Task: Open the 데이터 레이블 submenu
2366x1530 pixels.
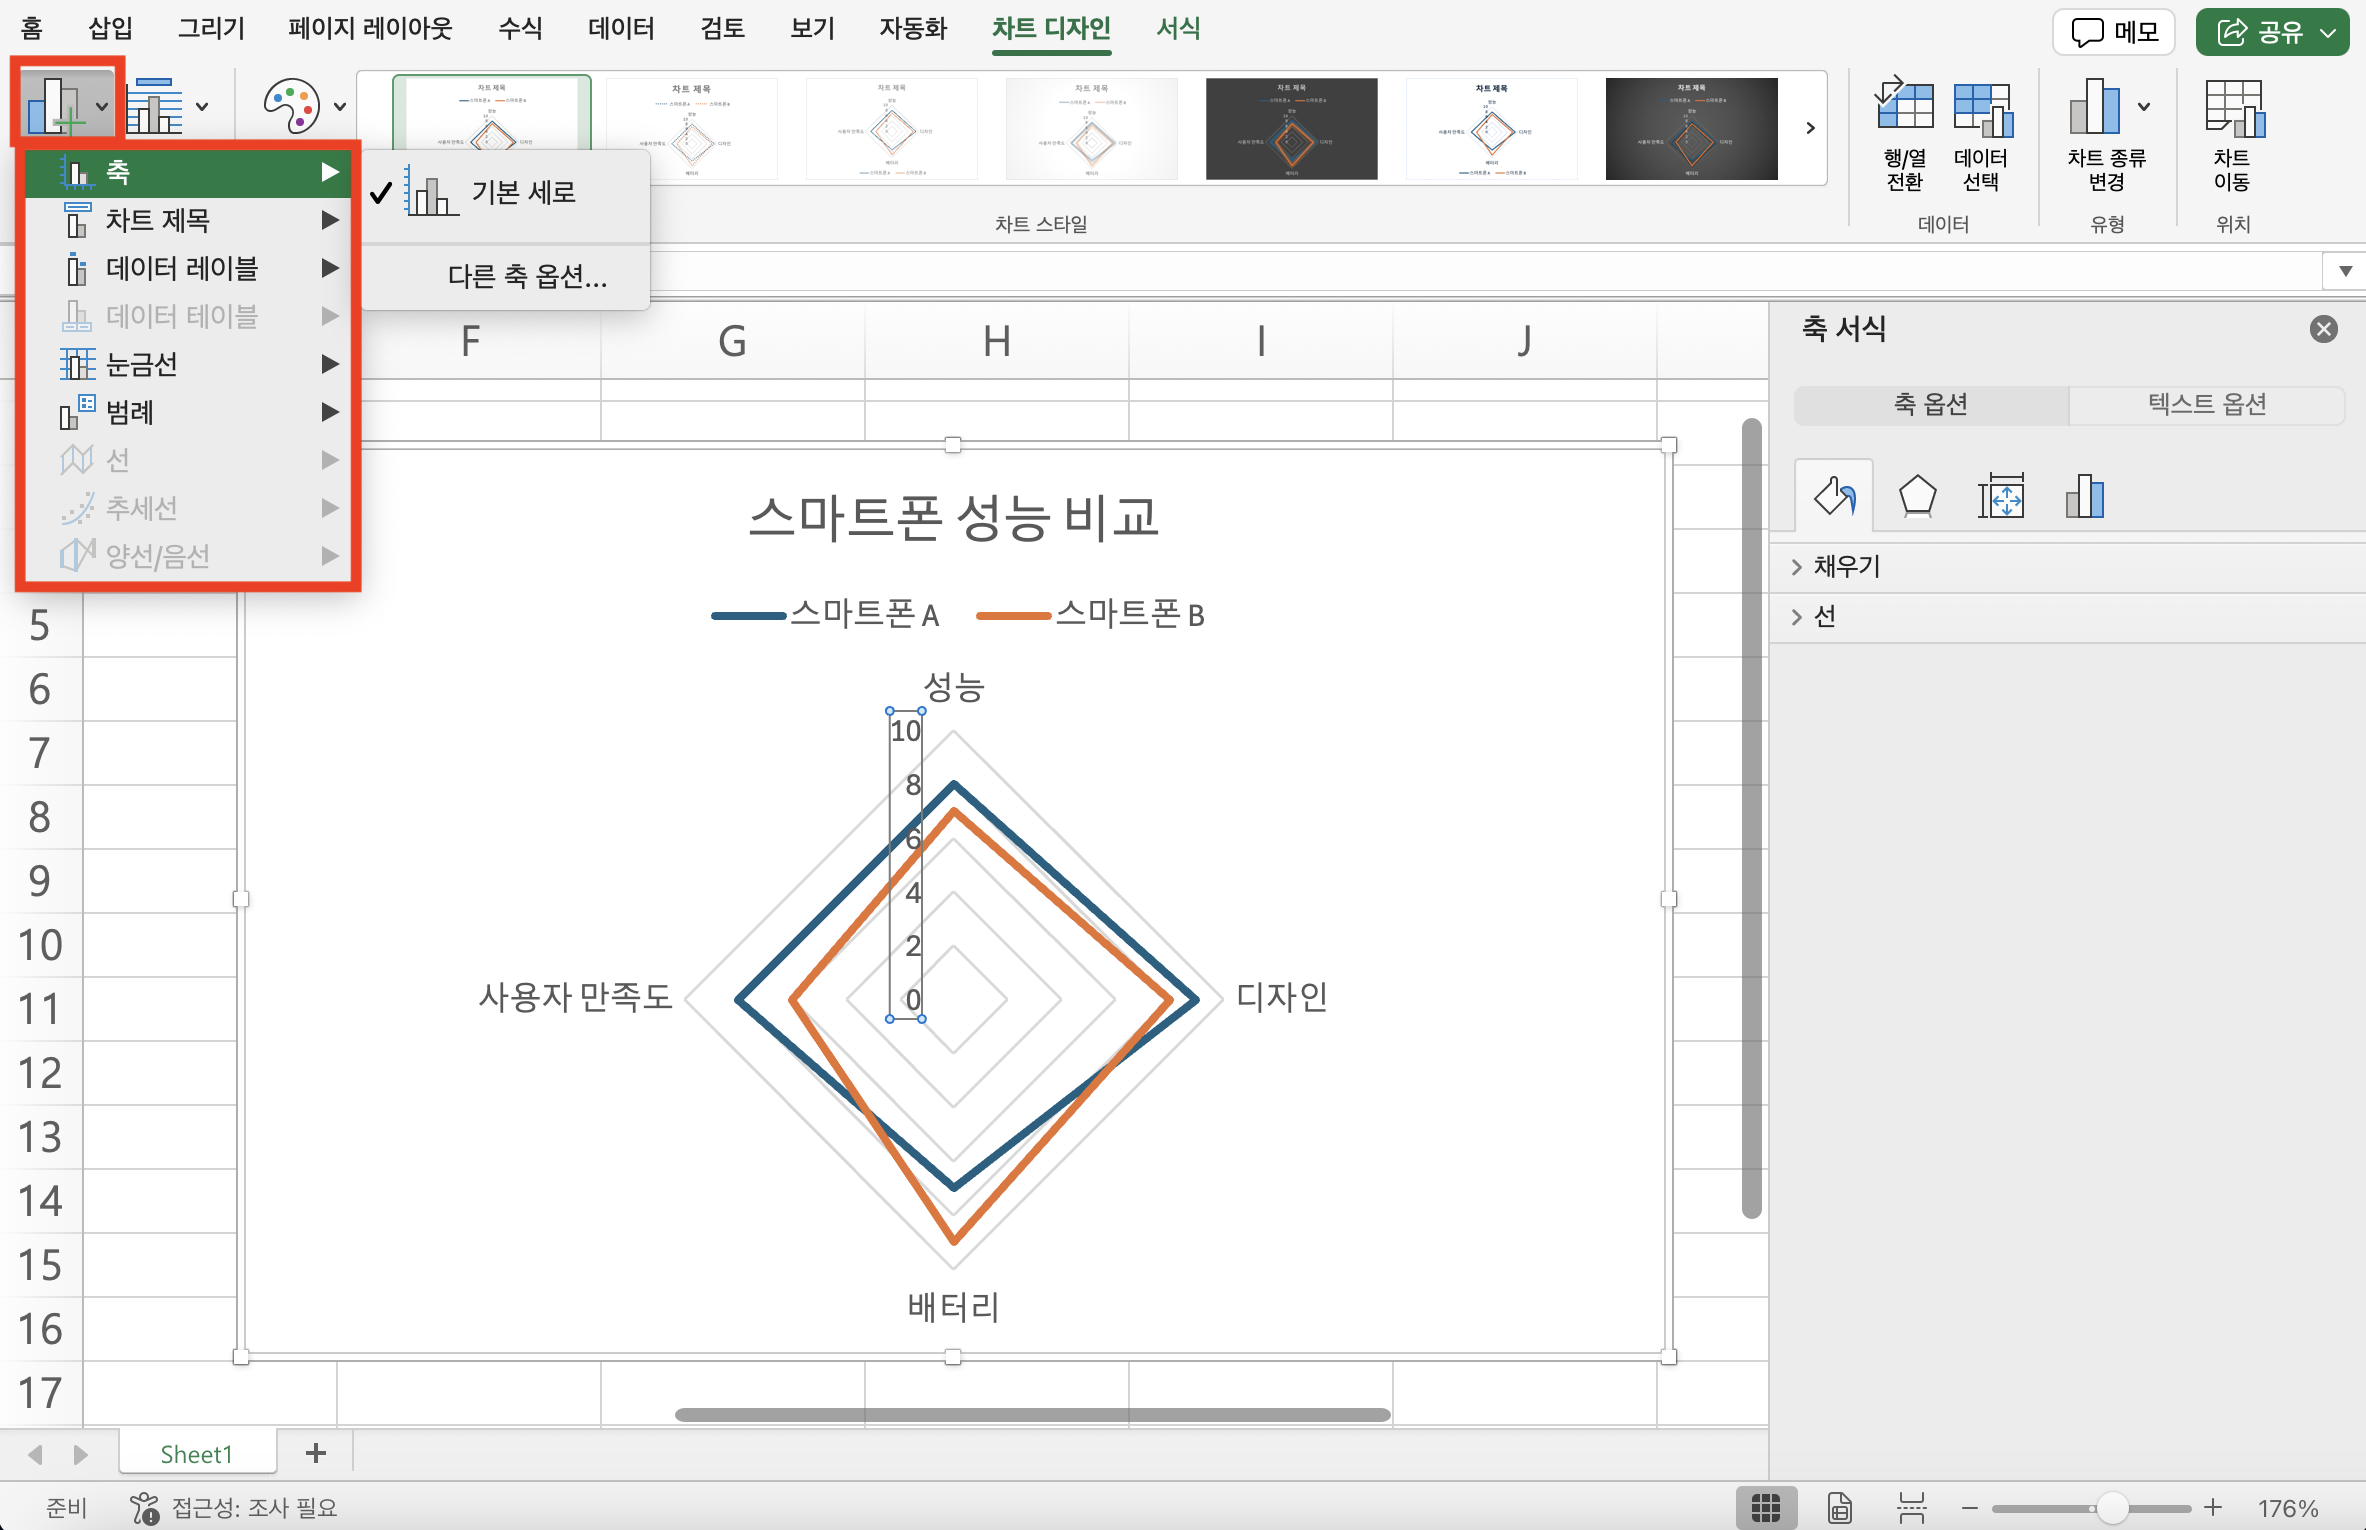Action: click(x=188, y=268)
